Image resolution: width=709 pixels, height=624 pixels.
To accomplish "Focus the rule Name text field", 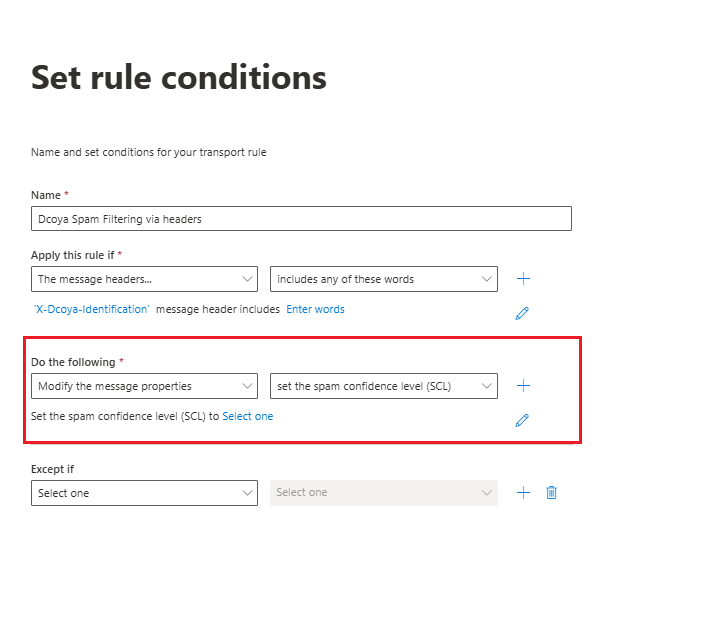I will (301, 219).
